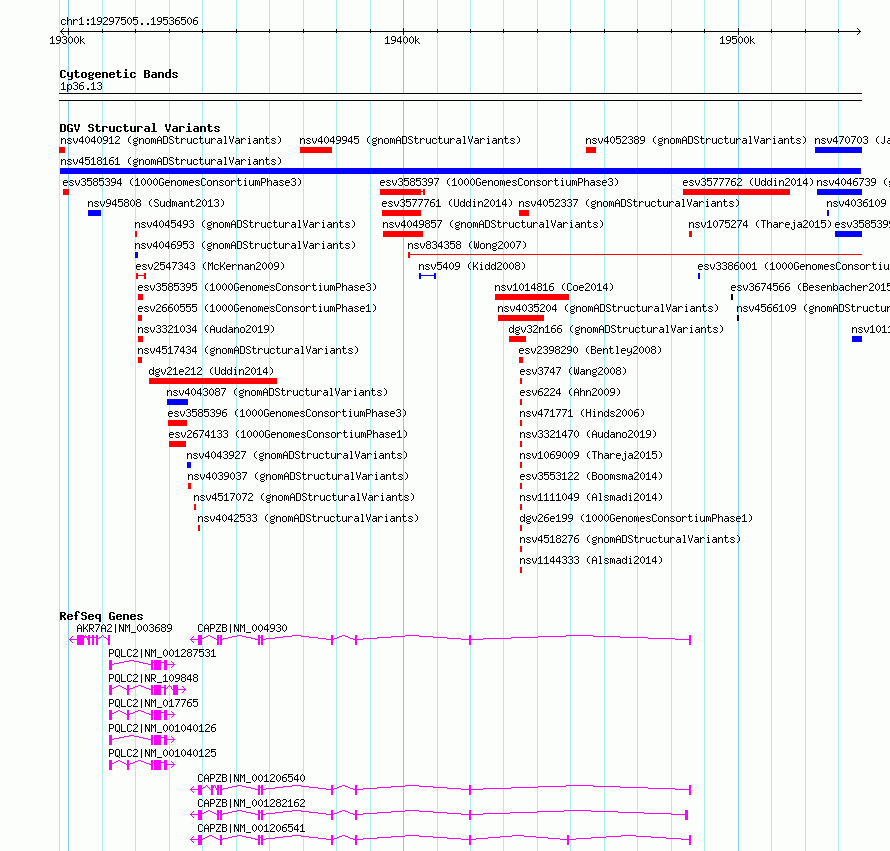Click the esv3585395 variant label

coord(257,287)
